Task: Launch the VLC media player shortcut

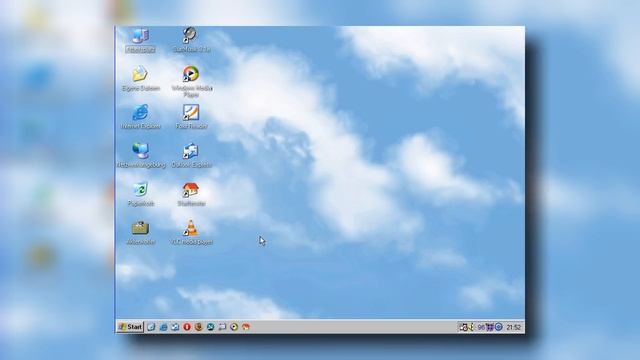Action: pyautogui.click(x=191, y=232)
